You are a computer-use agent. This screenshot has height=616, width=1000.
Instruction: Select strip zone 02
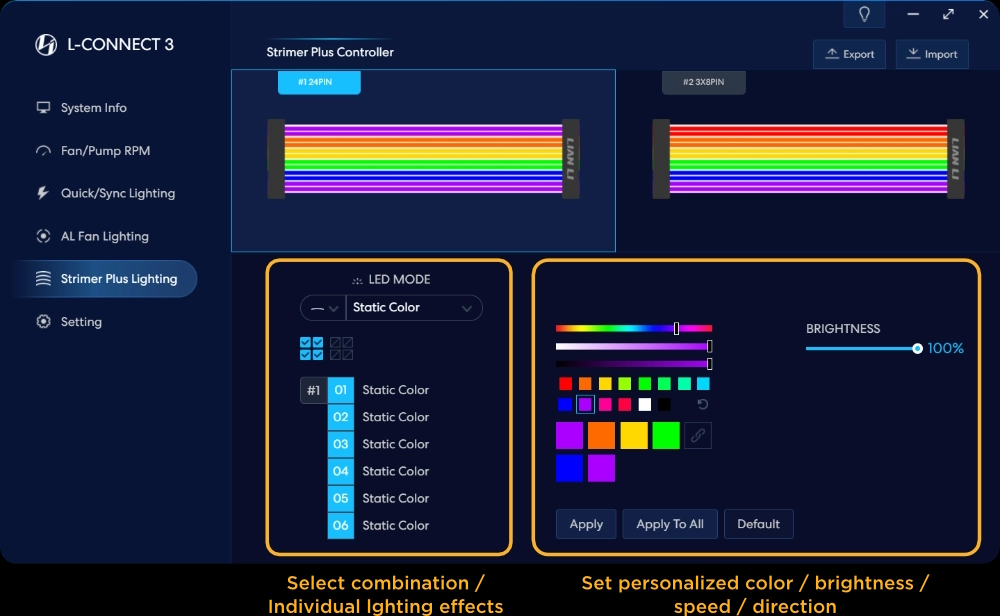coord(341,417)
